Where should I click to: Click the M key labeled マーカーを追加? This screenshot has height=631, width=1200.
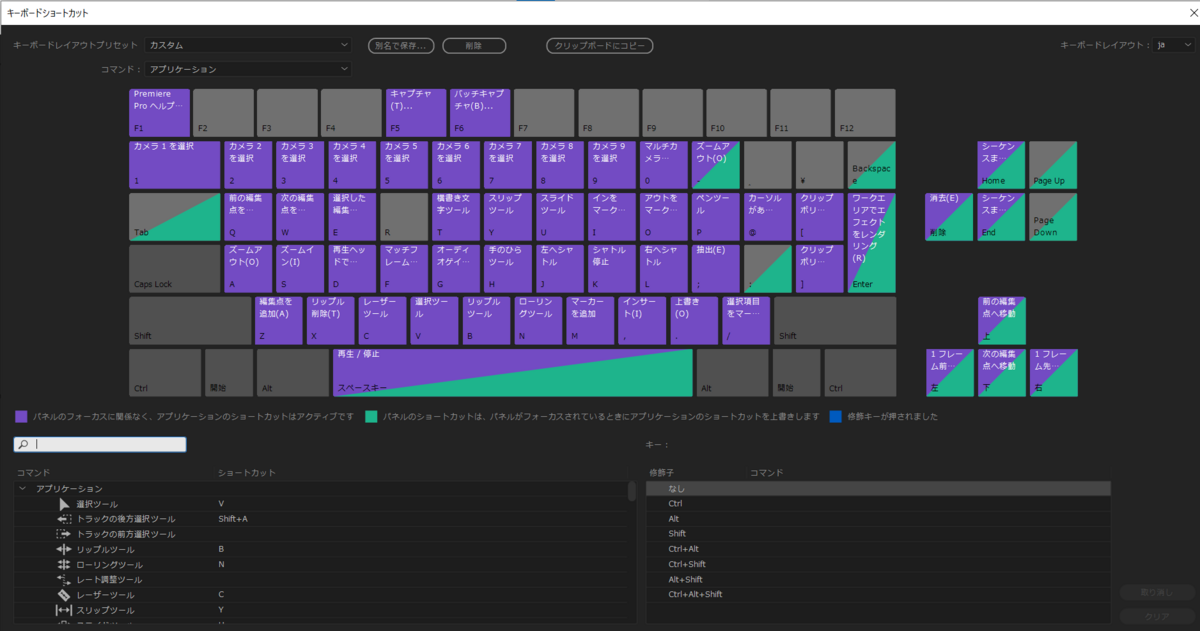(590, 320)
